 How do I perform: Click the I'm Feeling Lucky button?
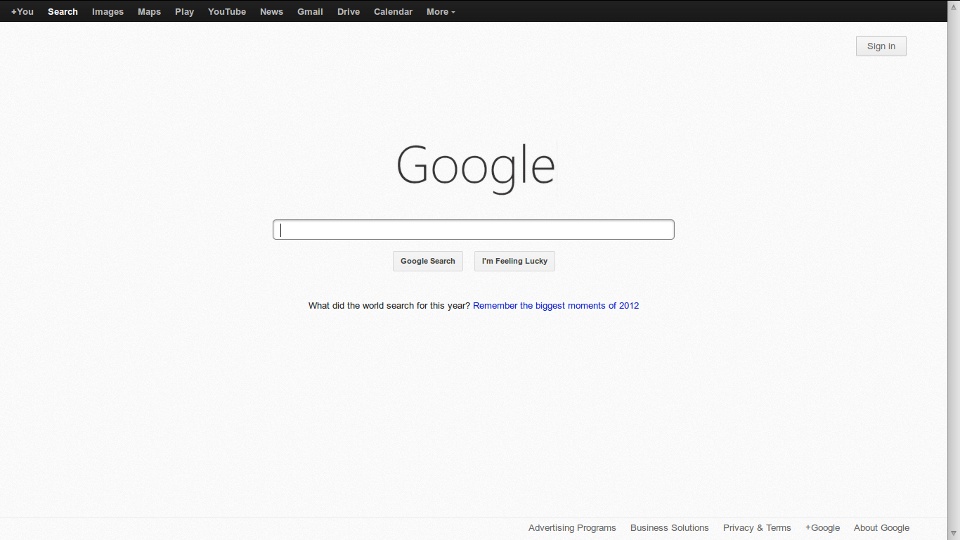point(514,261)
